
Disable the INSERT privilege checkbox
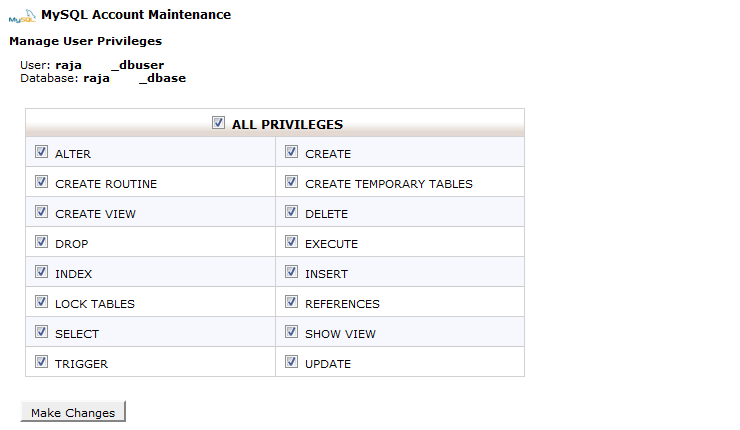(x=292, y=273)
